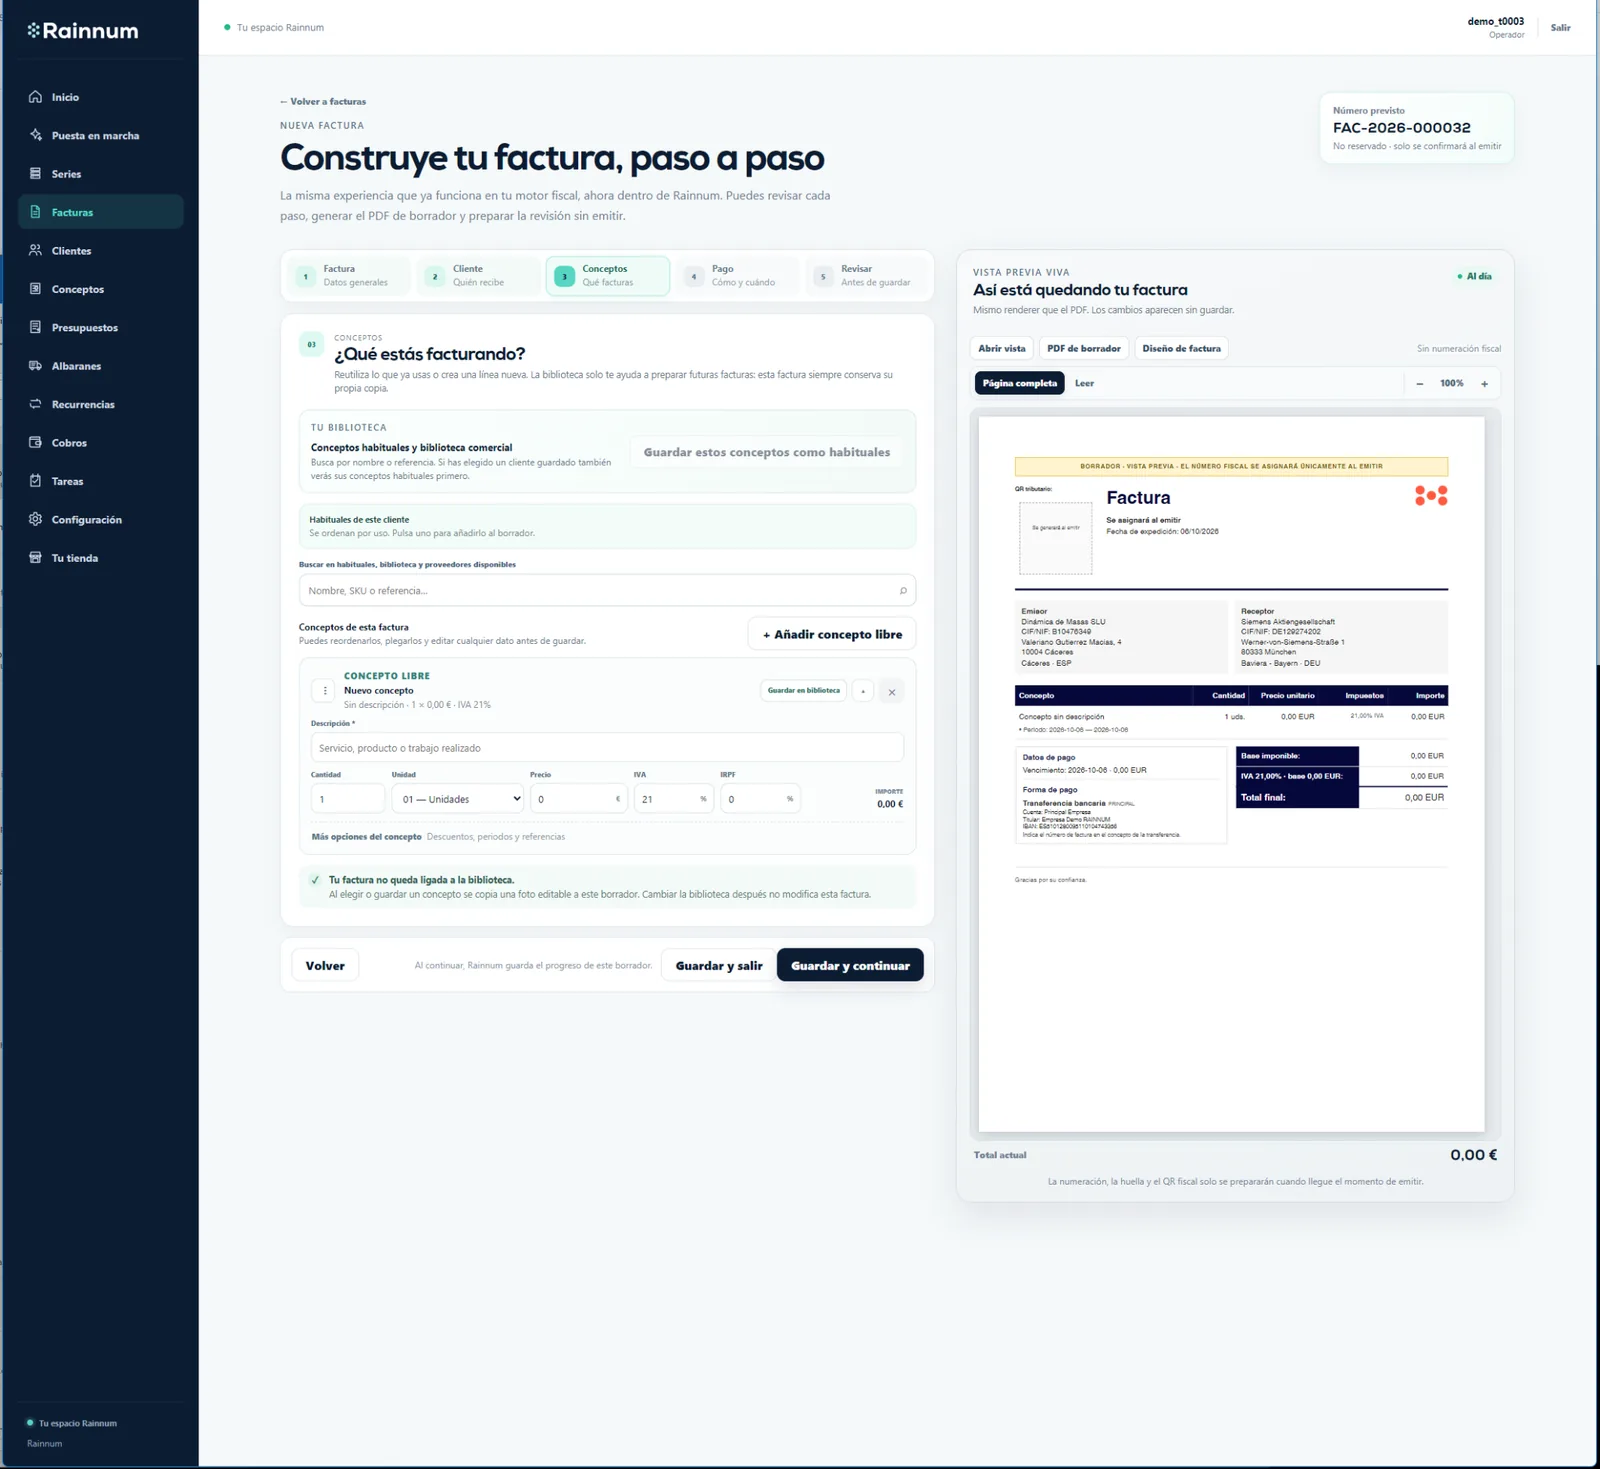The image size is (1600, 1469).
Task: Open Diseño de factura
Action: coord(1181,348)
